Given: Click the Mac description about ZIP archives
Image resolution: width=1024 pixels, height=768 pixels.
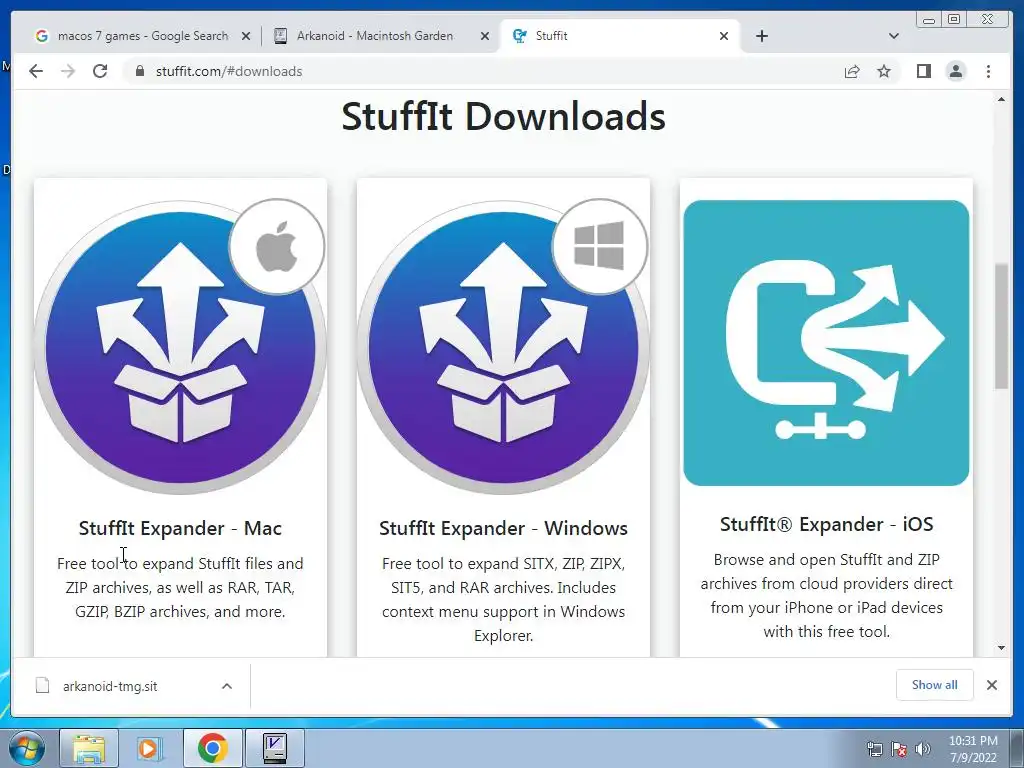Looking at the screenshot, I should 180,587.
